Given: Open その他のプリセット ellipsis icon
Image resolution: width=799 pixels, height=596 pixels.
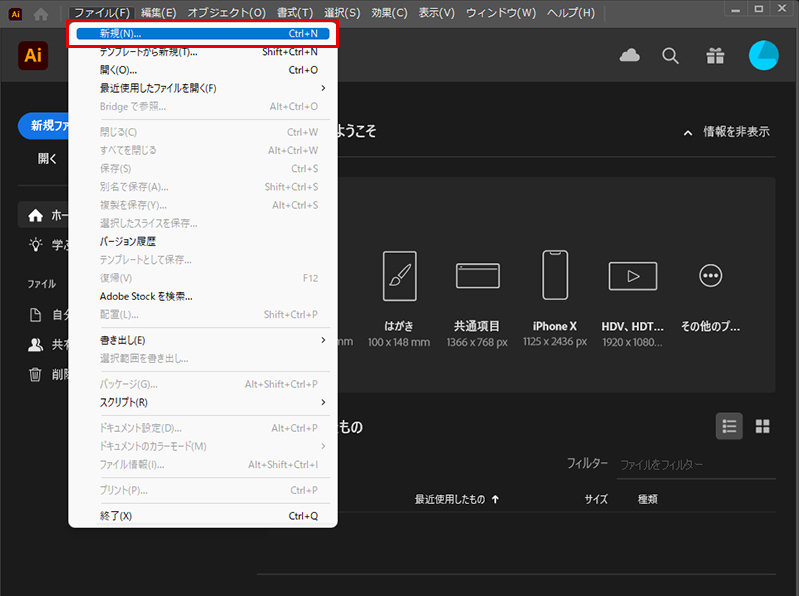Looking at the screenshot, I should pyautogui.click(x=710, y=276).
